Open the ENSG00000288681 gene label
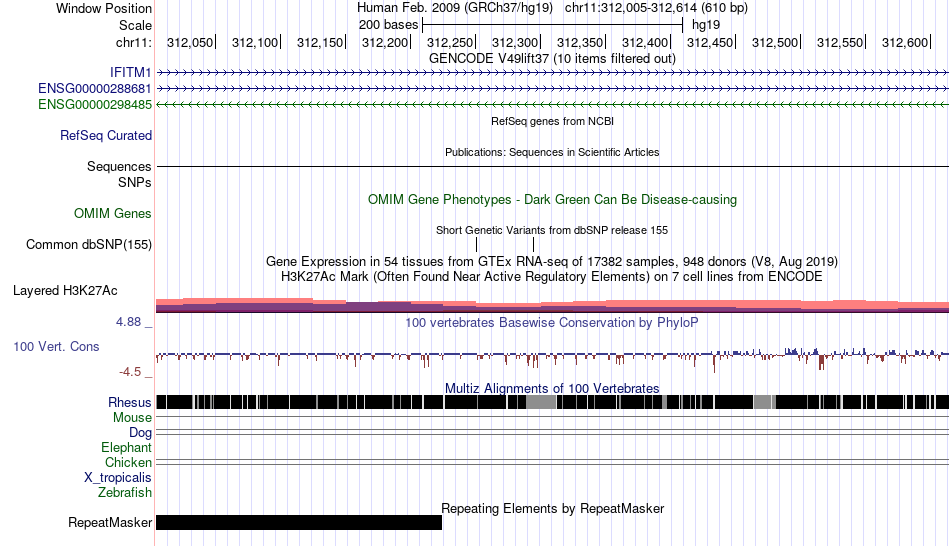The image size is (950, 546). [95, 88]
